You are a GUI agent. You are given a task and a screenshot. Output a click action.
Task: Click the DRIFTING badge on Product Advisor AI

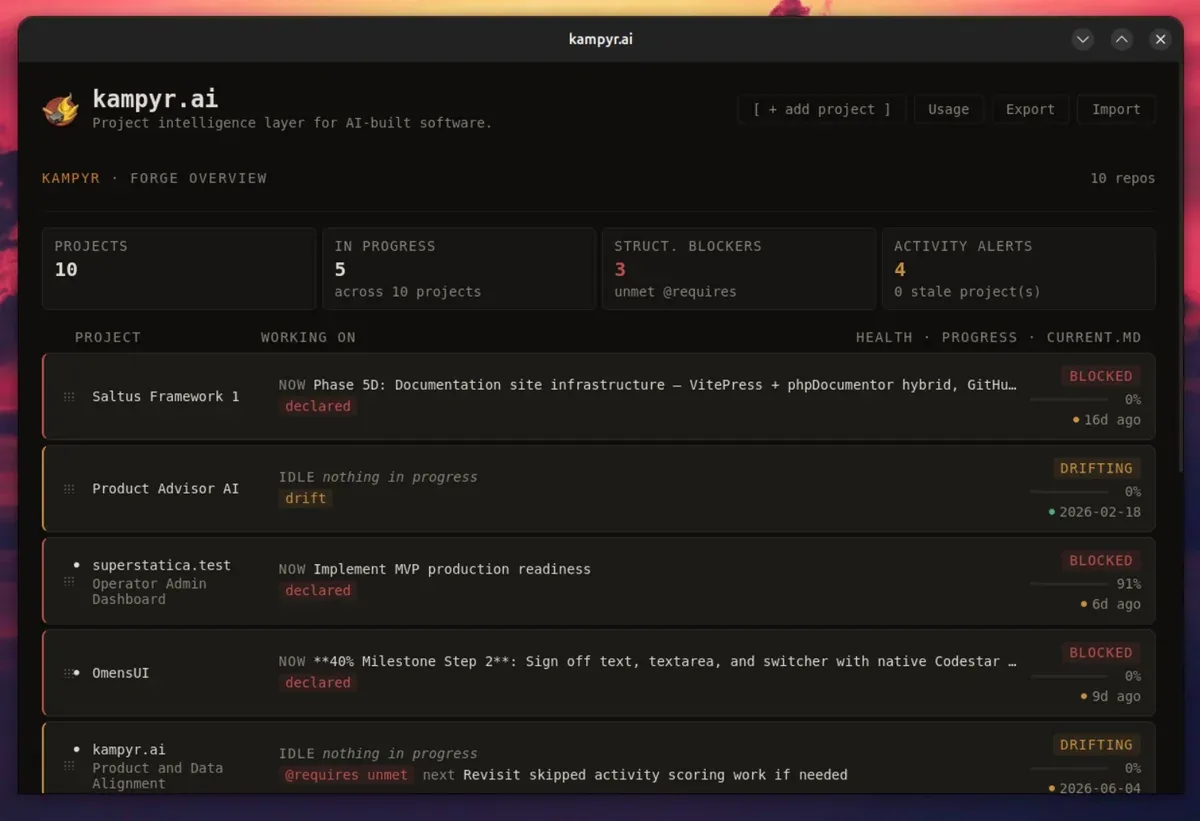pyautogui.click(x=1096, y=468)
